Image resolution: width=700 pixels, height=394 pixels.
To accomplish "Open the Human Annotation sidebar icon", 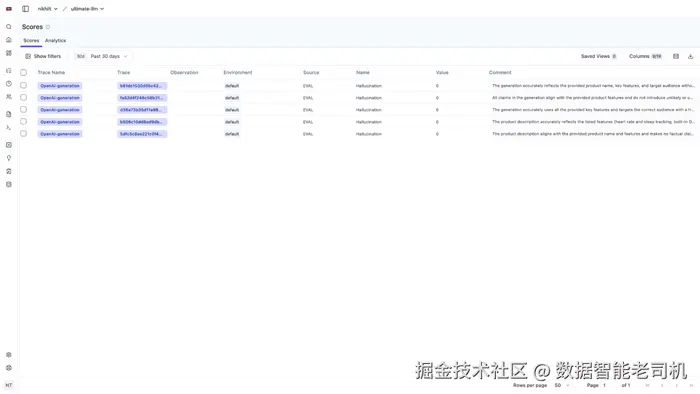I will click(x=8, y=171).
